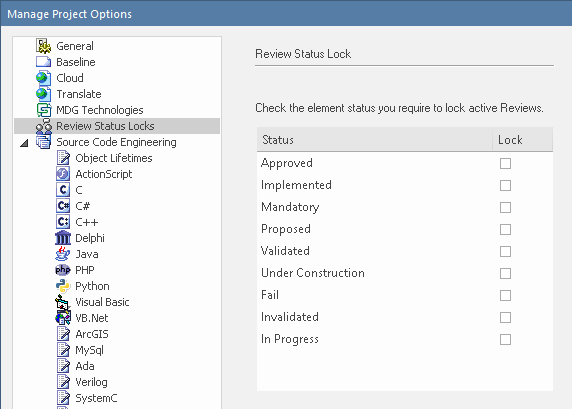572x409 pixels.
Task: Toggle the Lock checkbox for Under Construction
Action: (x=505, y=273)
